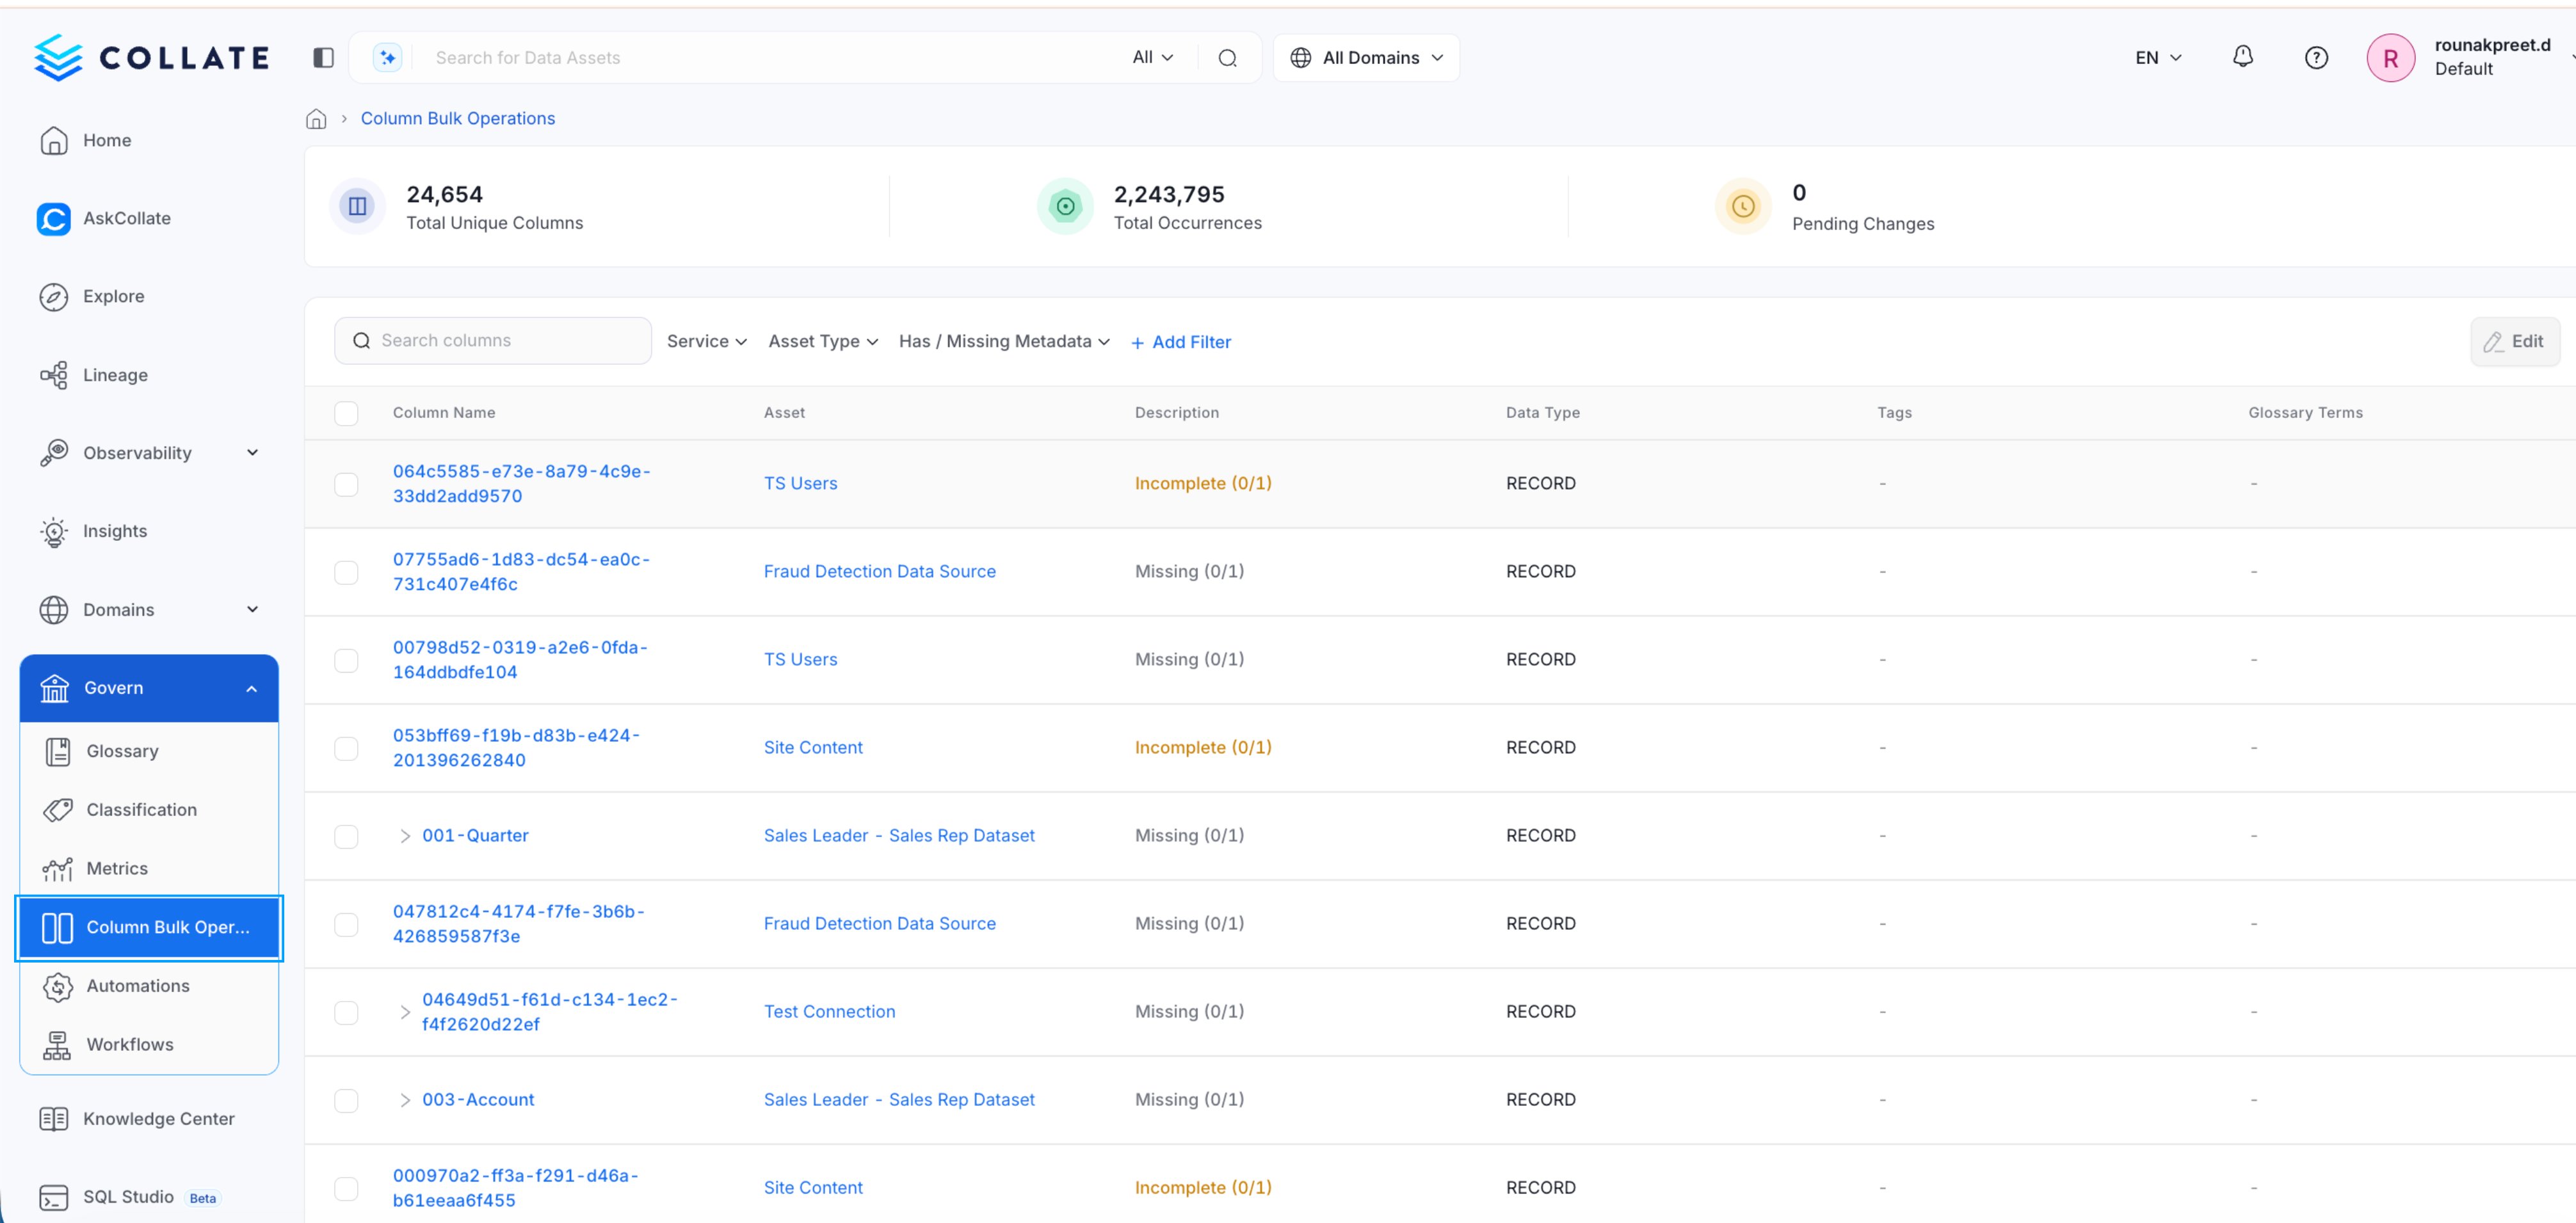Open the Service filter dropdown

(x=707, y=342)
